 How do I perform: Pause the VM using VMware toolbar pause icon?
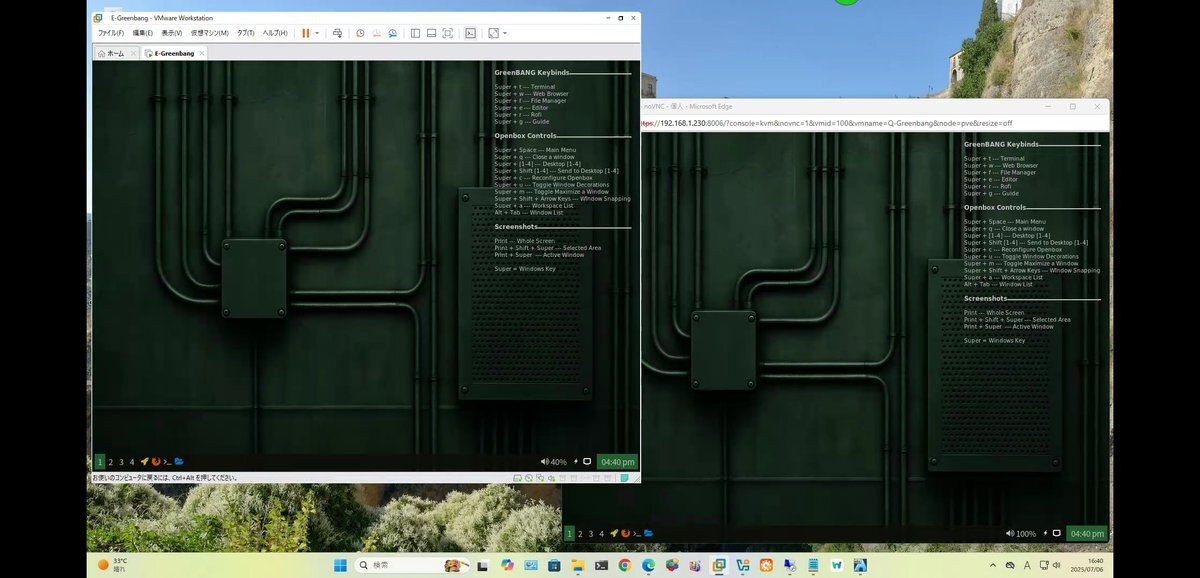[306, 33]
